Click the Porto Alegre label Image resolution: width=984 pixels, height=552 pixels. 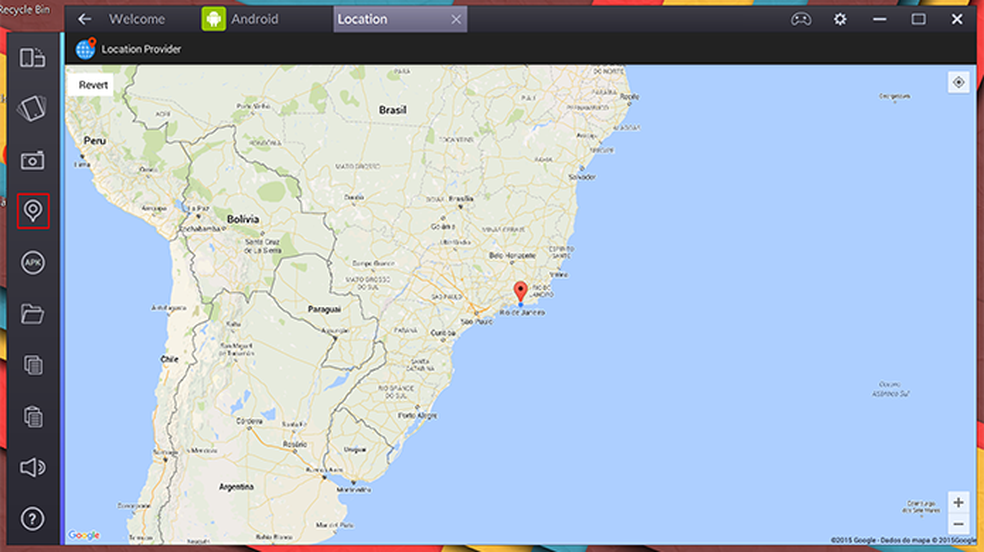[x=417, y=415]
